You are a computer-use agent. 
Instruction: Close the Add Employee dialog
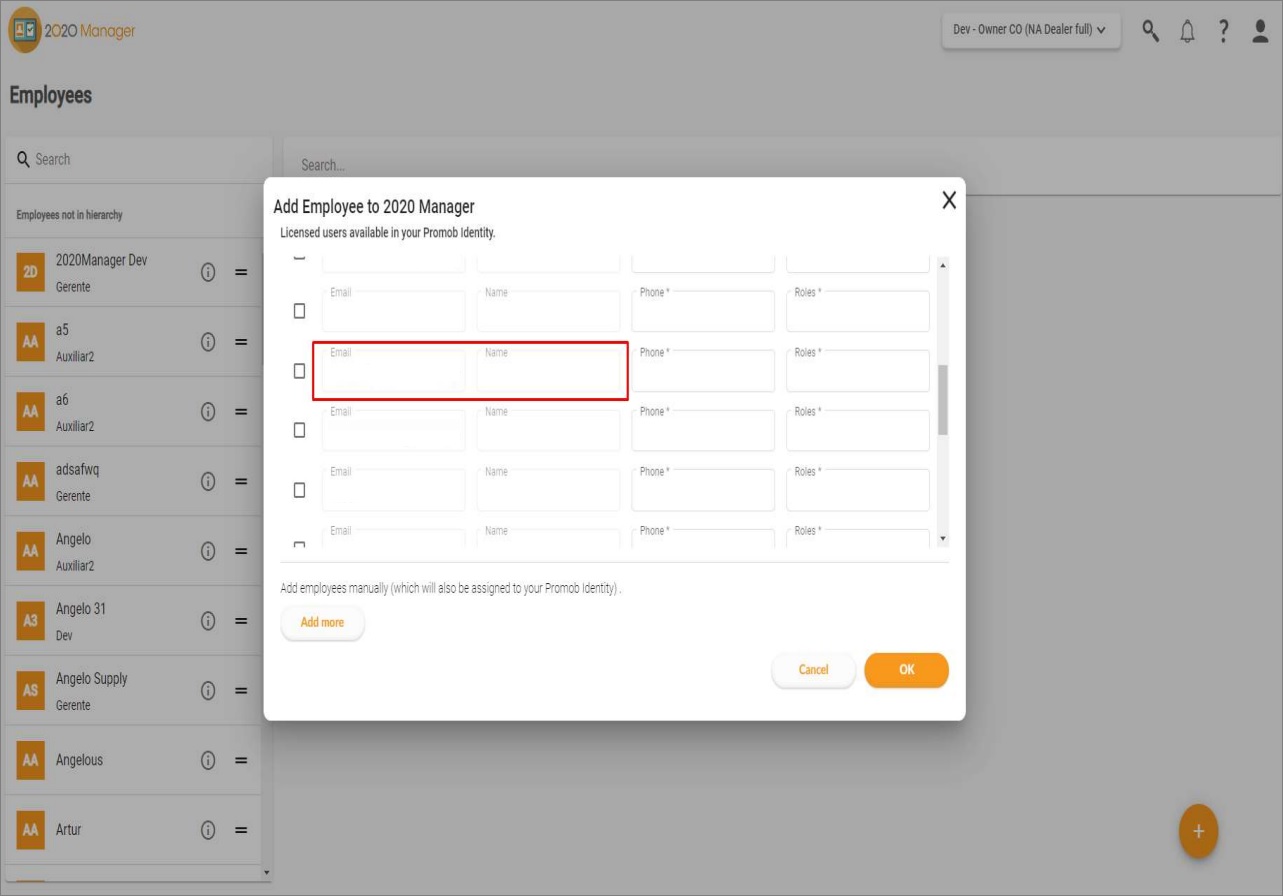point(949,200)
